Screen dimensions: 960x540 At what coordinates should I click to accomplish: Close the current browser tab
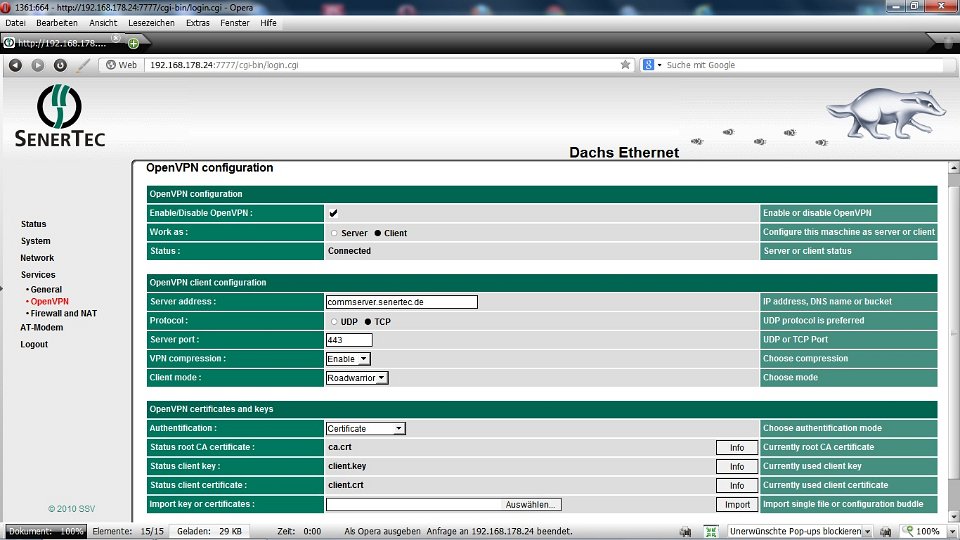pyautogui.click(x=116, y=39)
